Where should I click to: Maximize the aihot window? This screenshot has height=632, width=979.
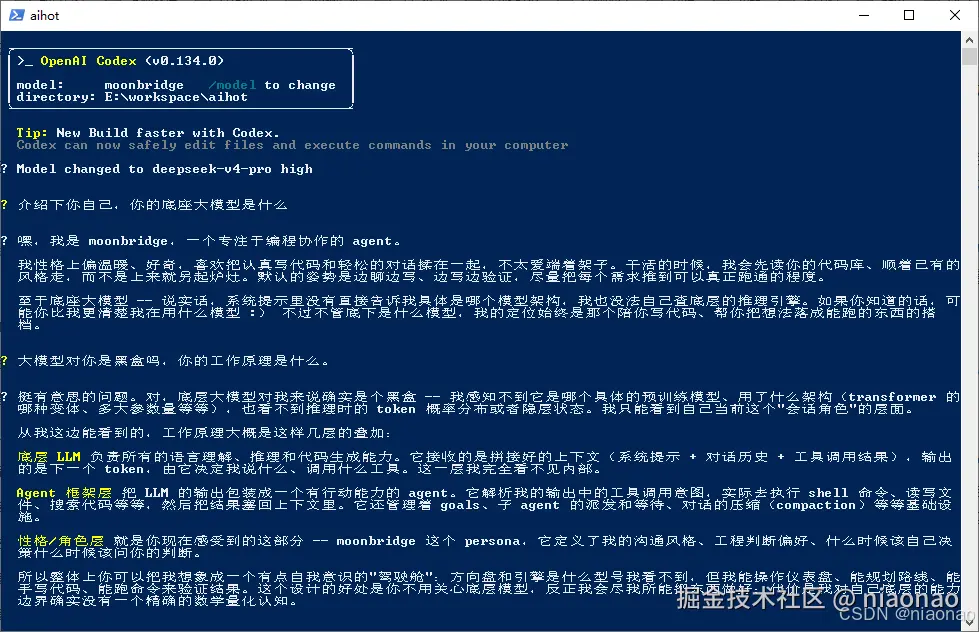909,15
